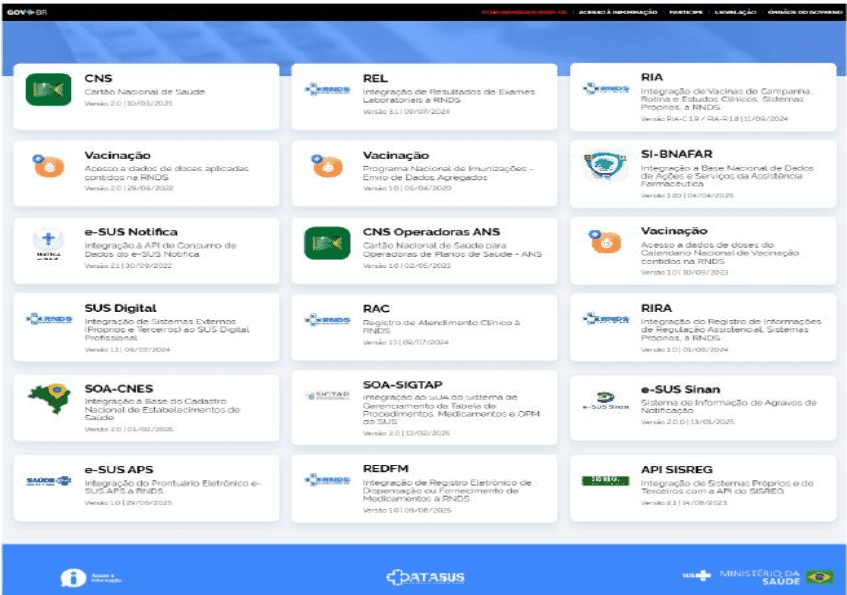Select the SOA-SIGTAP card title

tap(402, 385)
